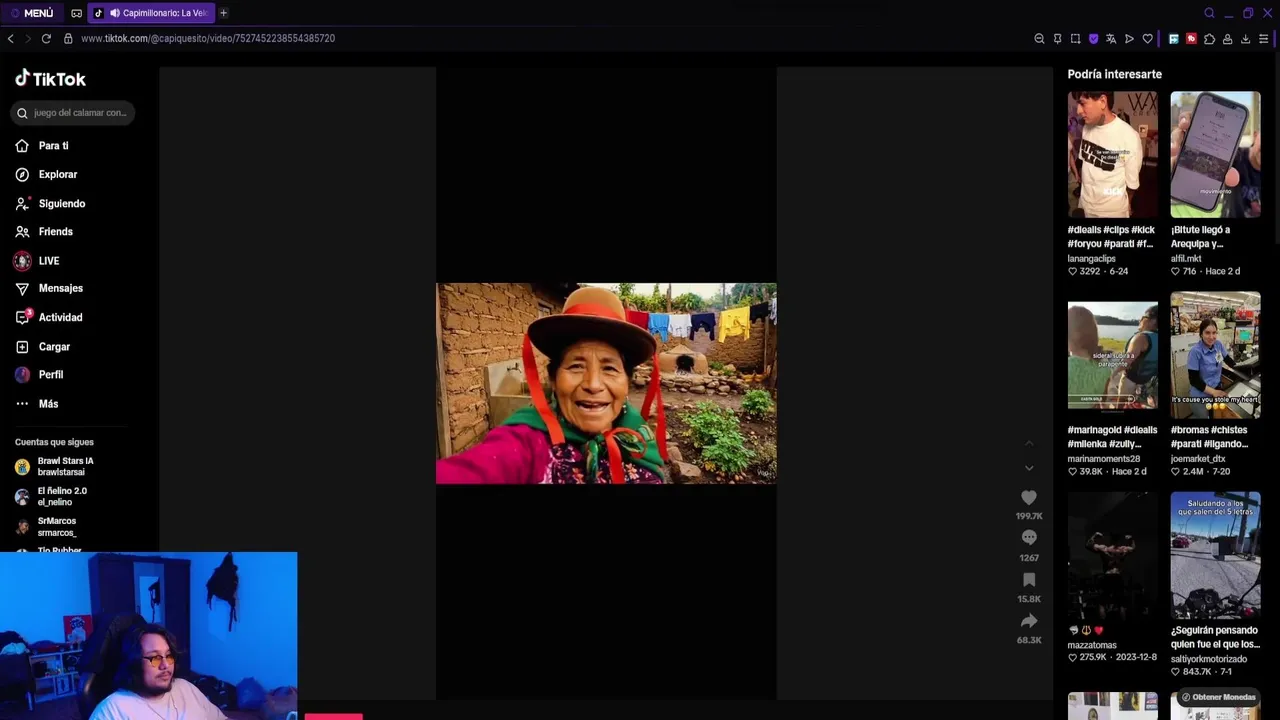The height and width of the screenshot is (720, 1280).
Task: Open Actividad notifications
Action: click(50, 317)
